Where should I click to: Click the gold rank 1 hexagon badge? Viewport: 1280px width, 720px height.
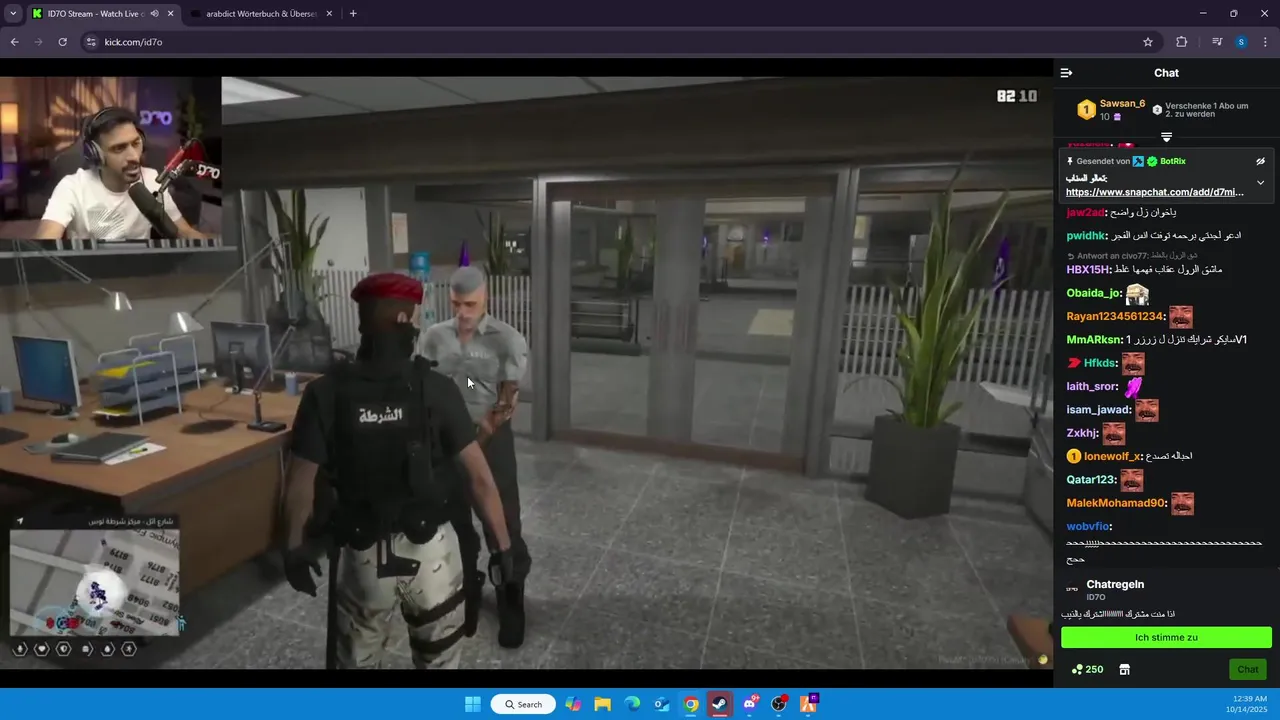pyautogui.click(x=1086, y=109)
